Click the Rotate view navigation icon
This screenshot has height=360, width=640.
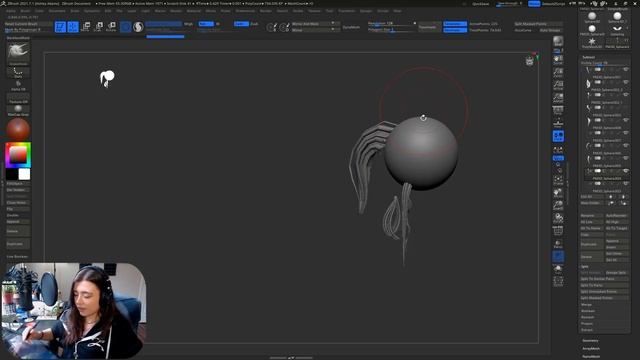[558, 218]
